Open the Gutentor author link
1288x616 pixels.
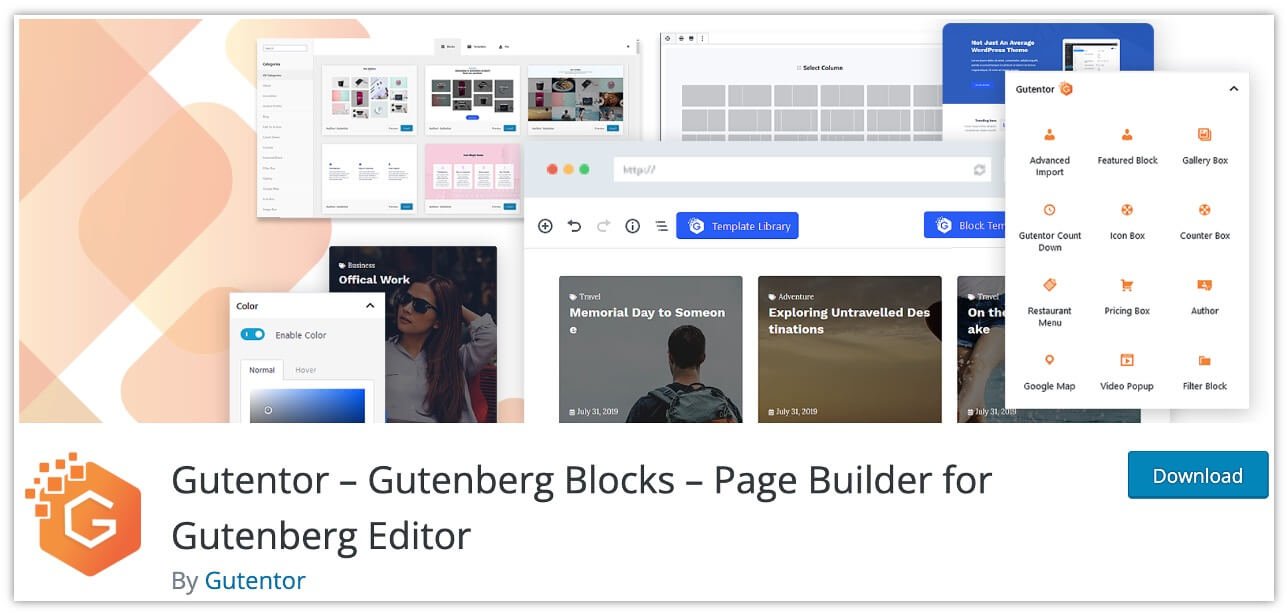[x=255, y=580]
